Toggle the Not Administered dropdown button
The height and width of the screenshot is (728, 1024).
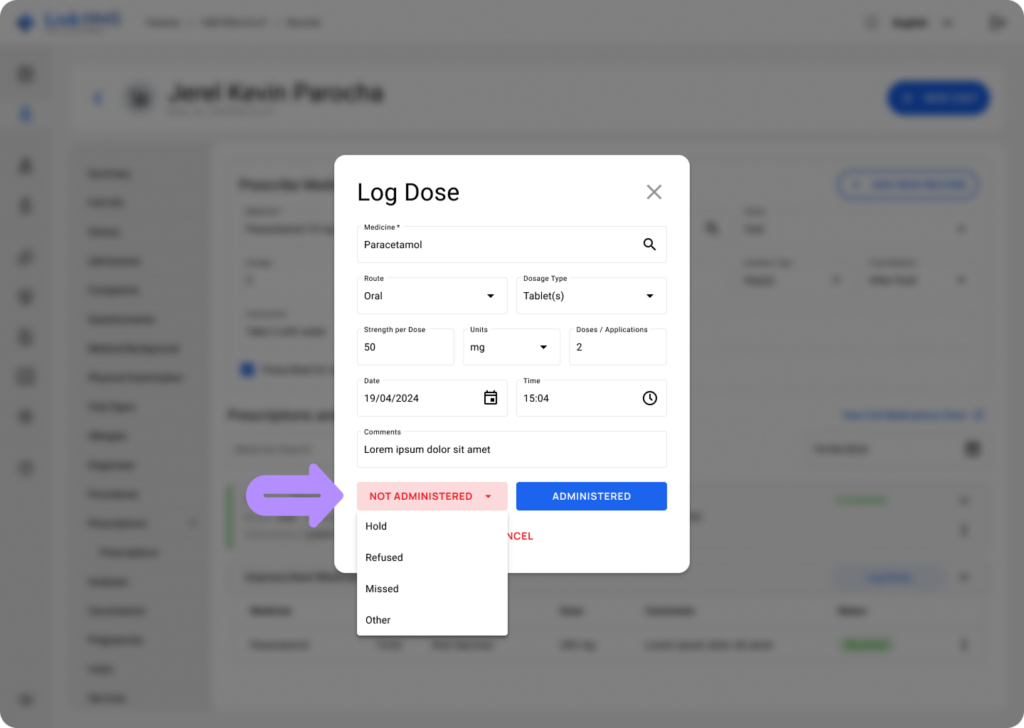(431, 496)
